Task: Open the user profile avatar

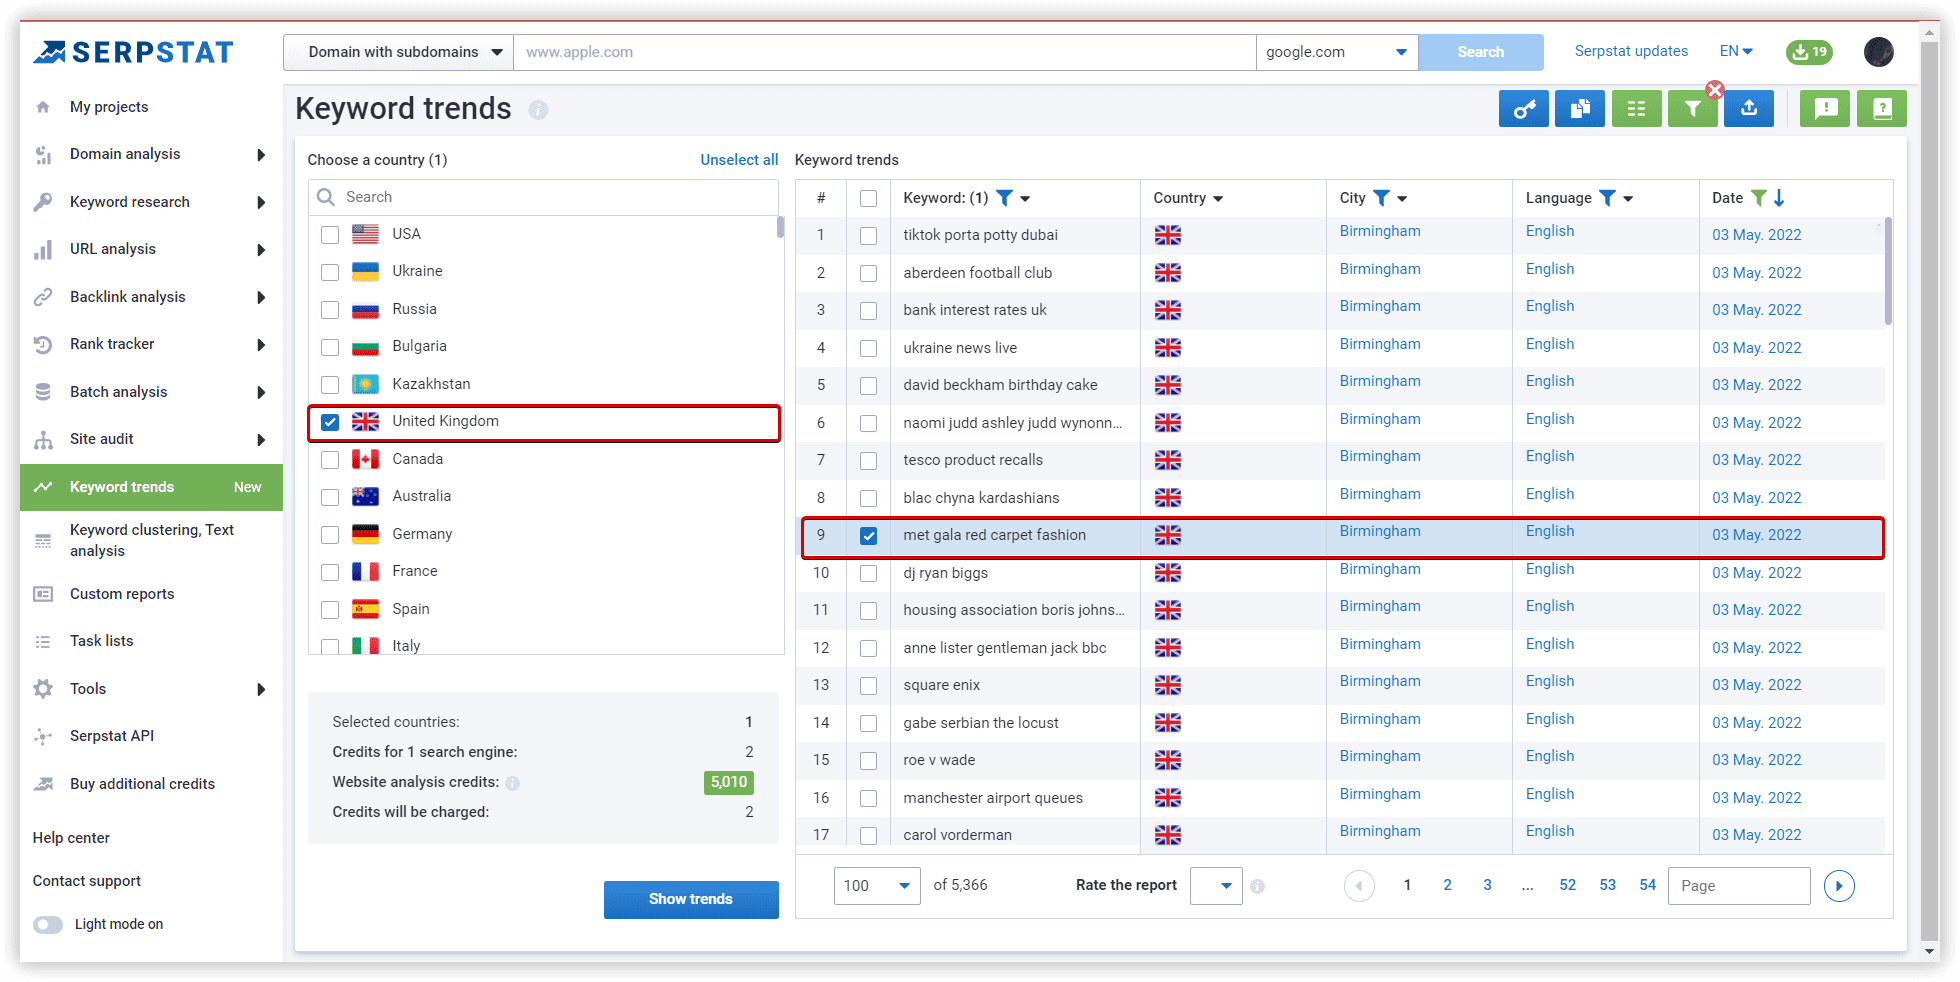Action: (1879, 52)
